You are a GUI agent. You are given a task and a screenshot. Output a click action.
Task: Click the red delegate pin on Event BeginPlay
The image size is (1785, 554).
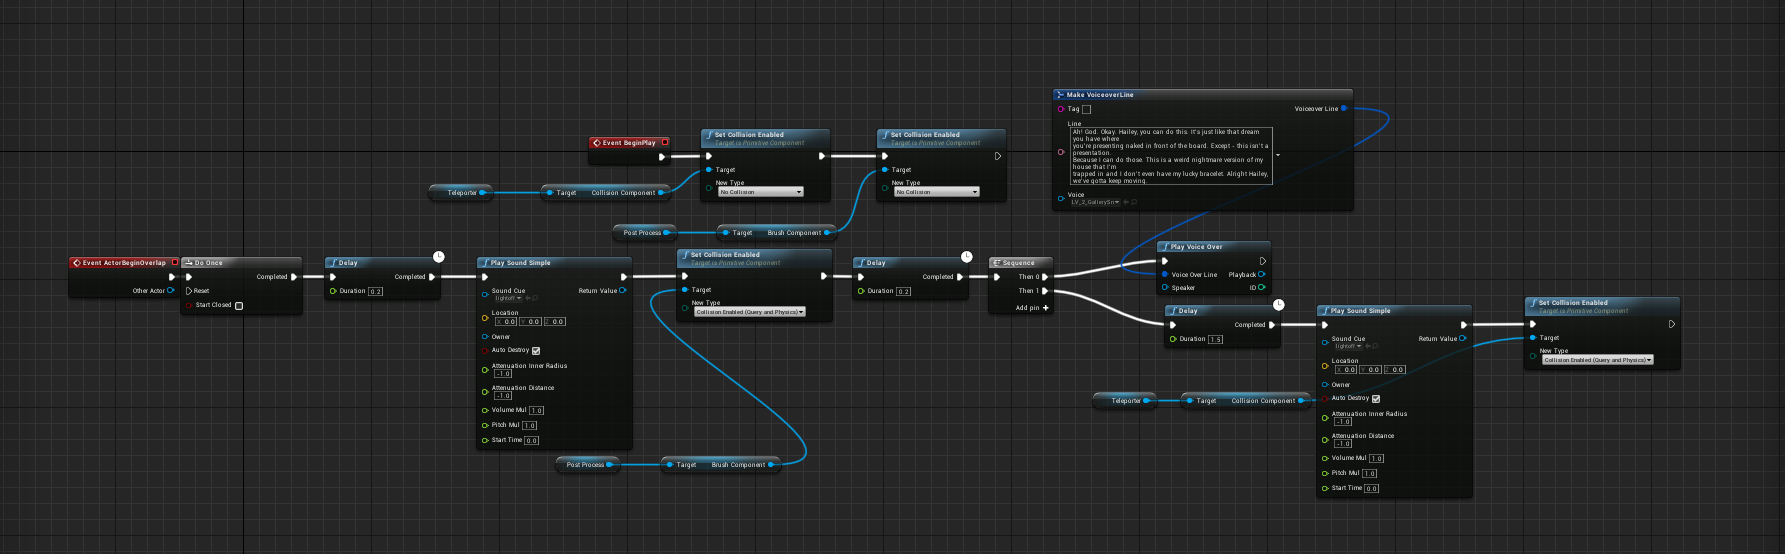[x=665, y=142]
